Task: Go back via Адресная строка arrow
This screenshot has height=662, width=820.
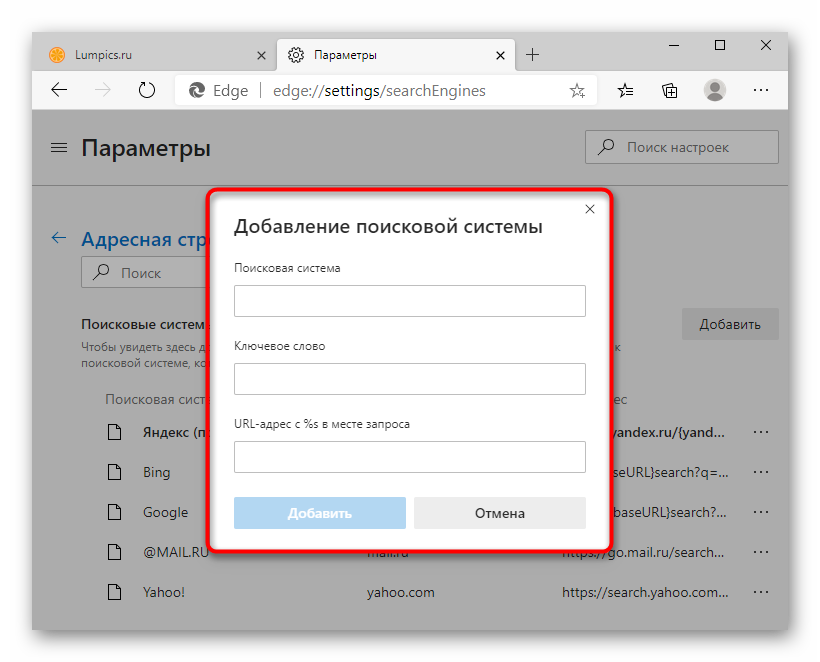Action: (x=59, y=238)
